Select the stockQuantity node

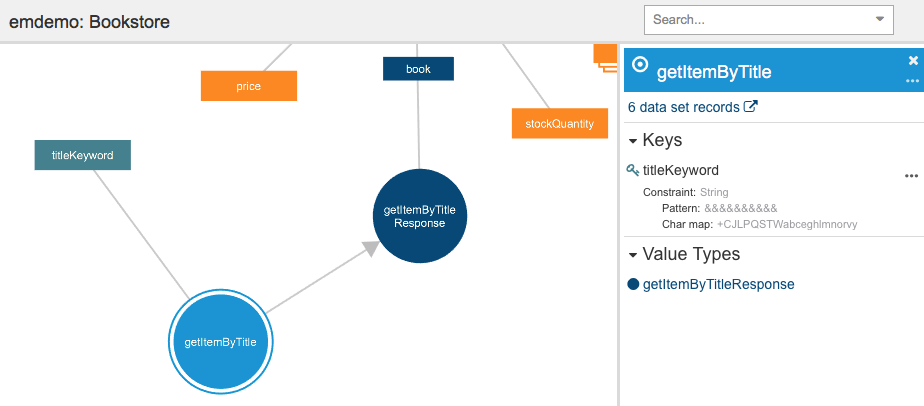560,124
